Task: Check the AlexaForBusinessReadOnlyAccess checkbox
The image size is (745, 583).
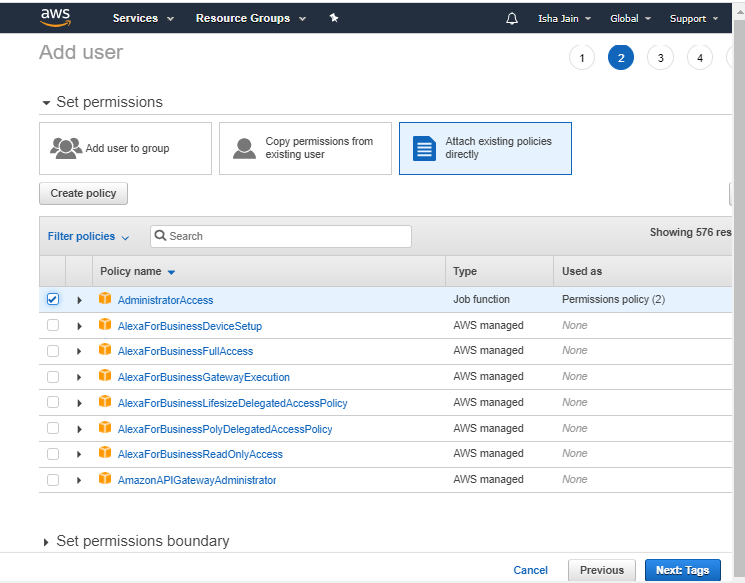Action: pyautogui.click(x=53, y=454)
